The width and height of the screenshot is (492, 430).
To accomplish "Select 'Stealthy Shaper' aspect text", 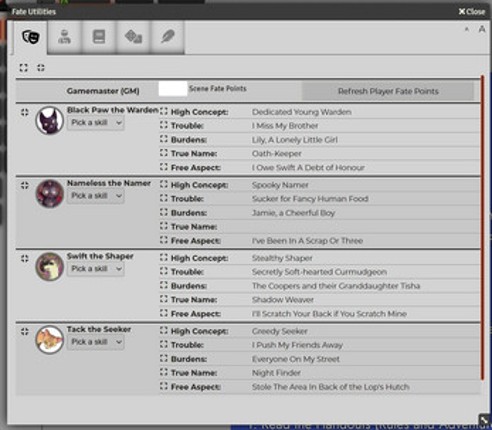I will pos(282,258).
